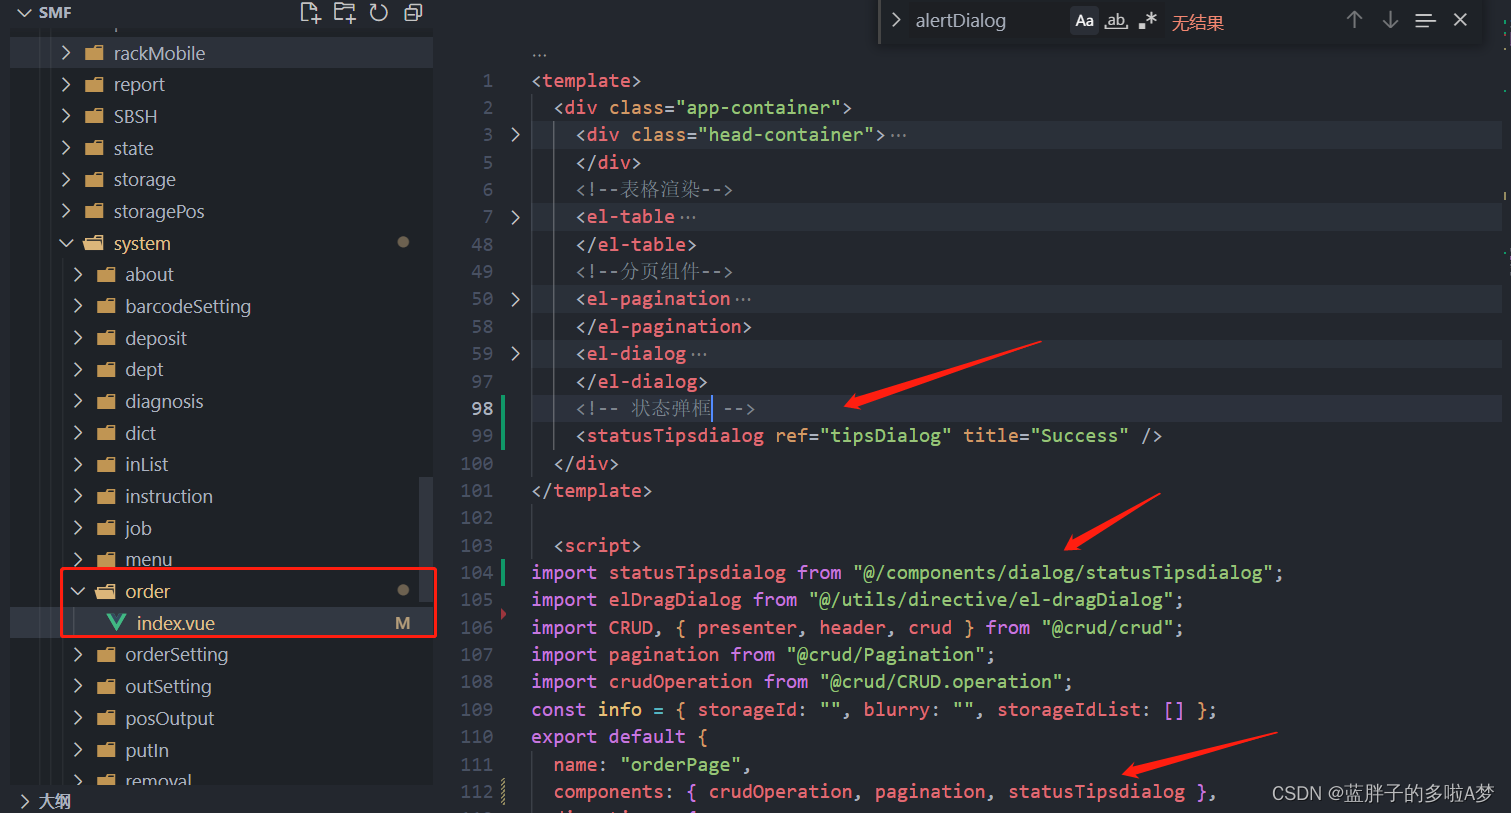Viewport: 1511px width, 813px height.
Task: Toggle Match Case in find widget
Action: pyautogui.click(x=1084, y=21)
